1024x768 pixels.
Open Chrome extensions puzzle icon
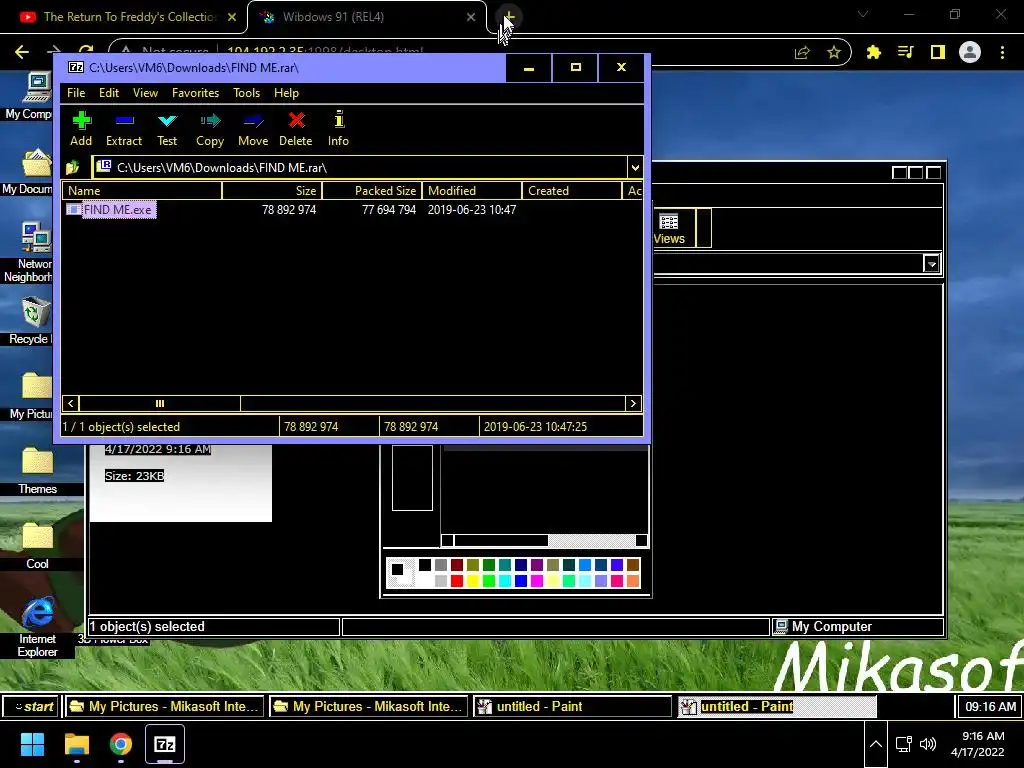(x=874, y=52)
